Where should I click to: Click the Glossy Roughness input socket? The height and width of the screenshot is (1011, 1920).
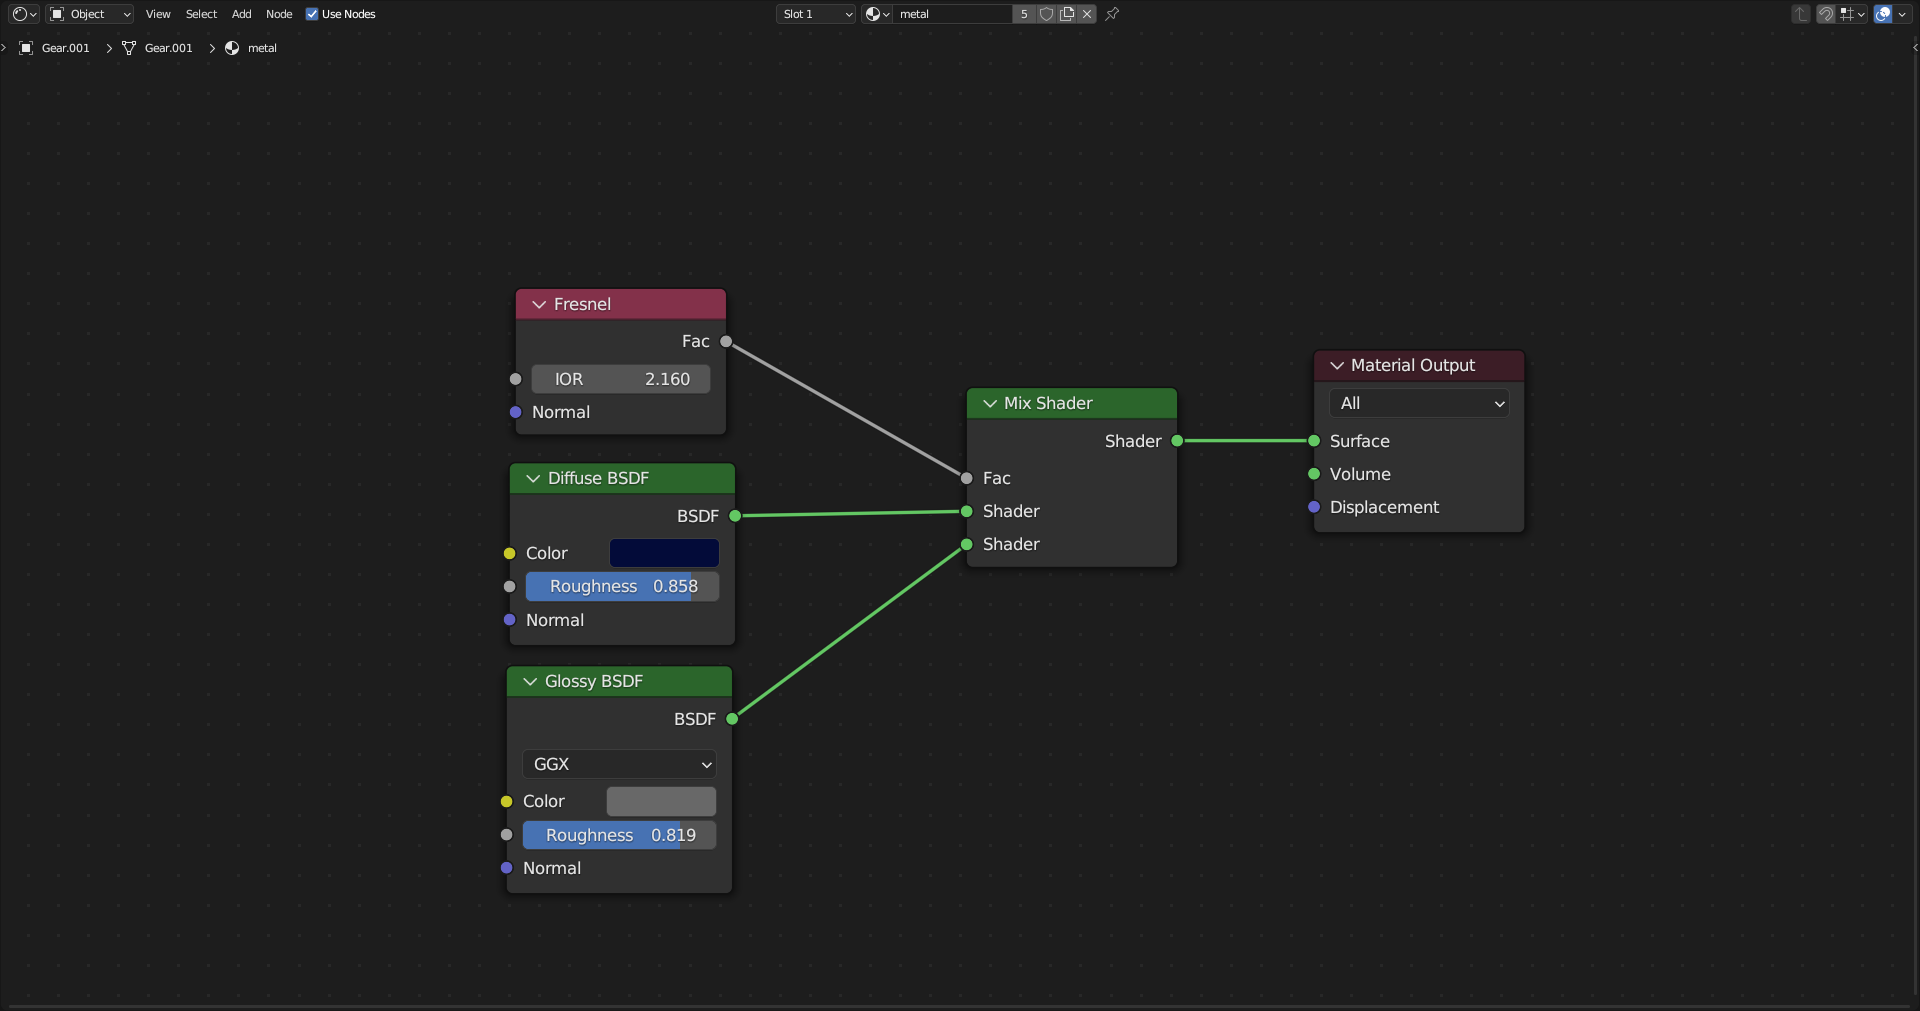pos(506,835)
